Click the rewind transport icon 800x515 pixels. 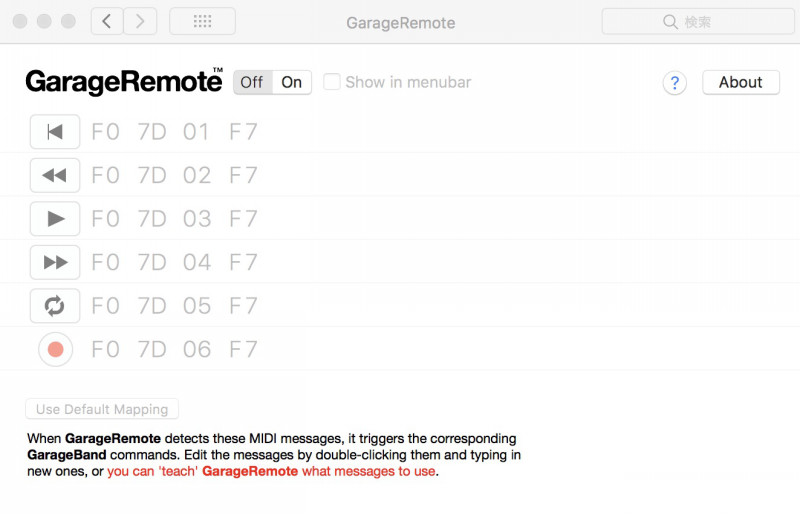click(55, 176)
